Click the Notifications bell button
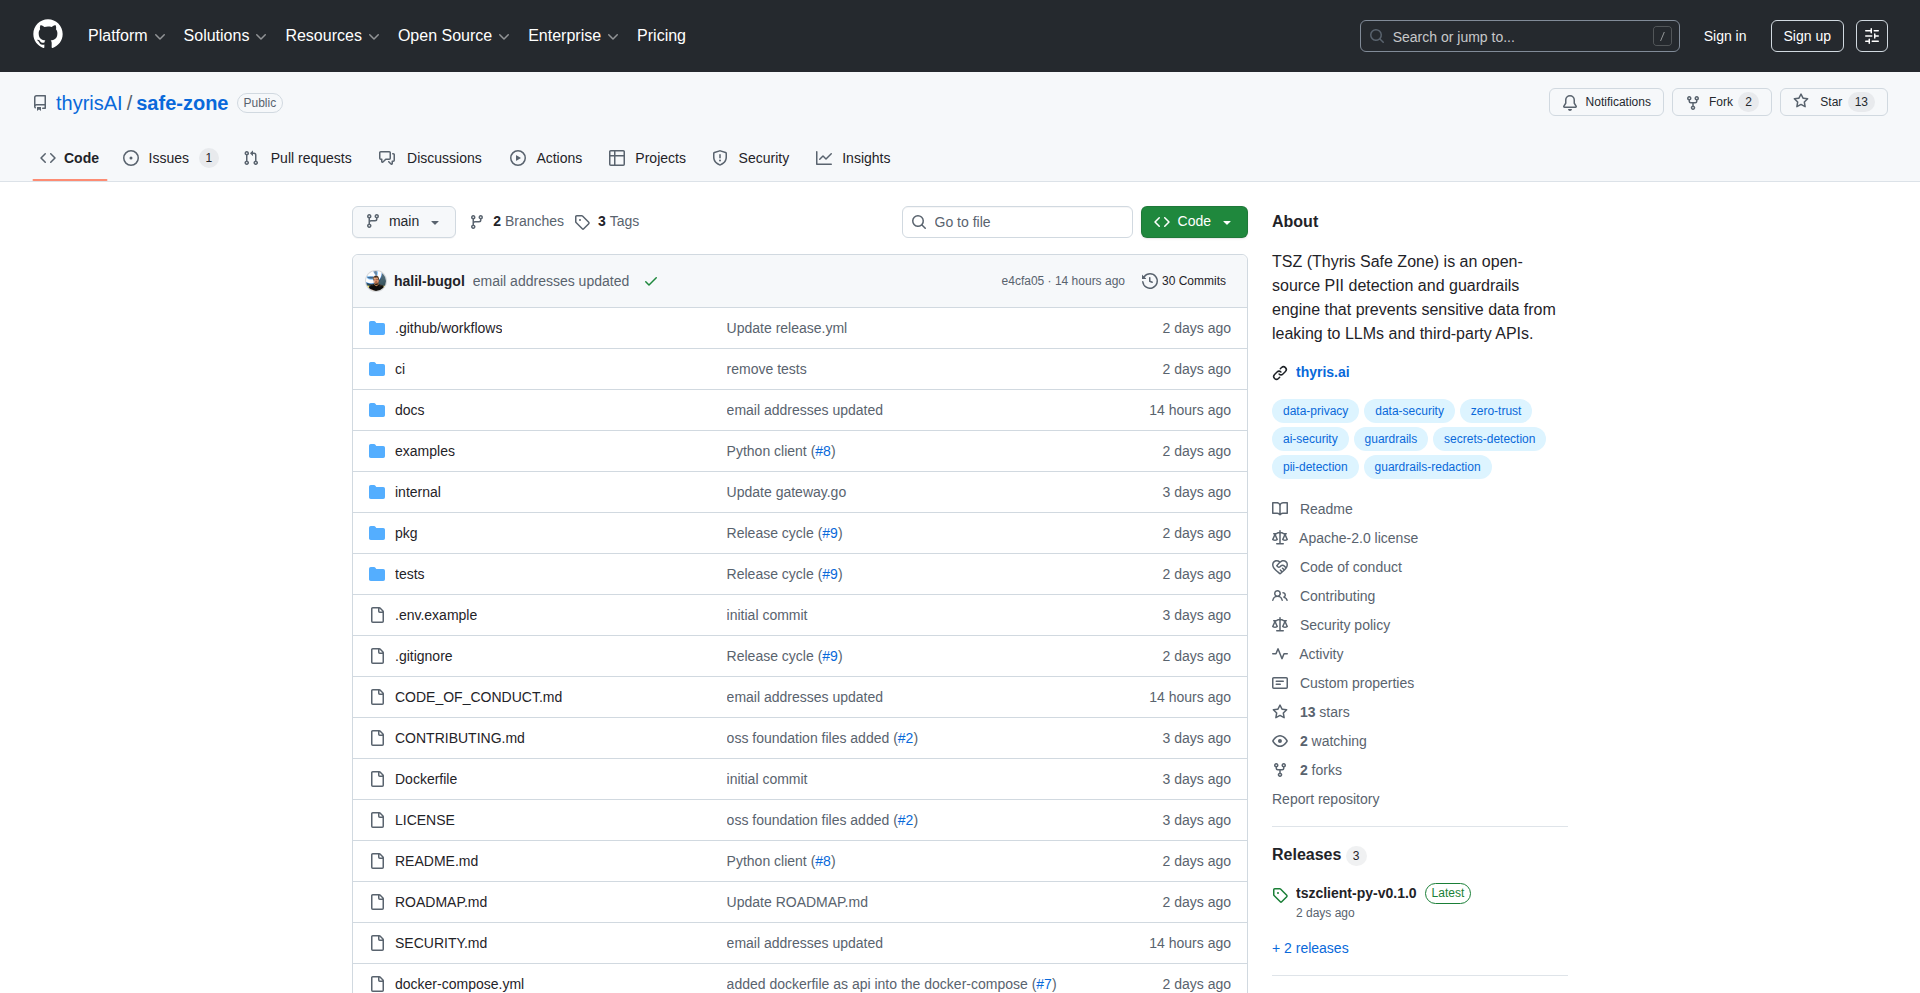This screenshot has width=1920, height=993. pyautogui.click(x=1606, y=102)
